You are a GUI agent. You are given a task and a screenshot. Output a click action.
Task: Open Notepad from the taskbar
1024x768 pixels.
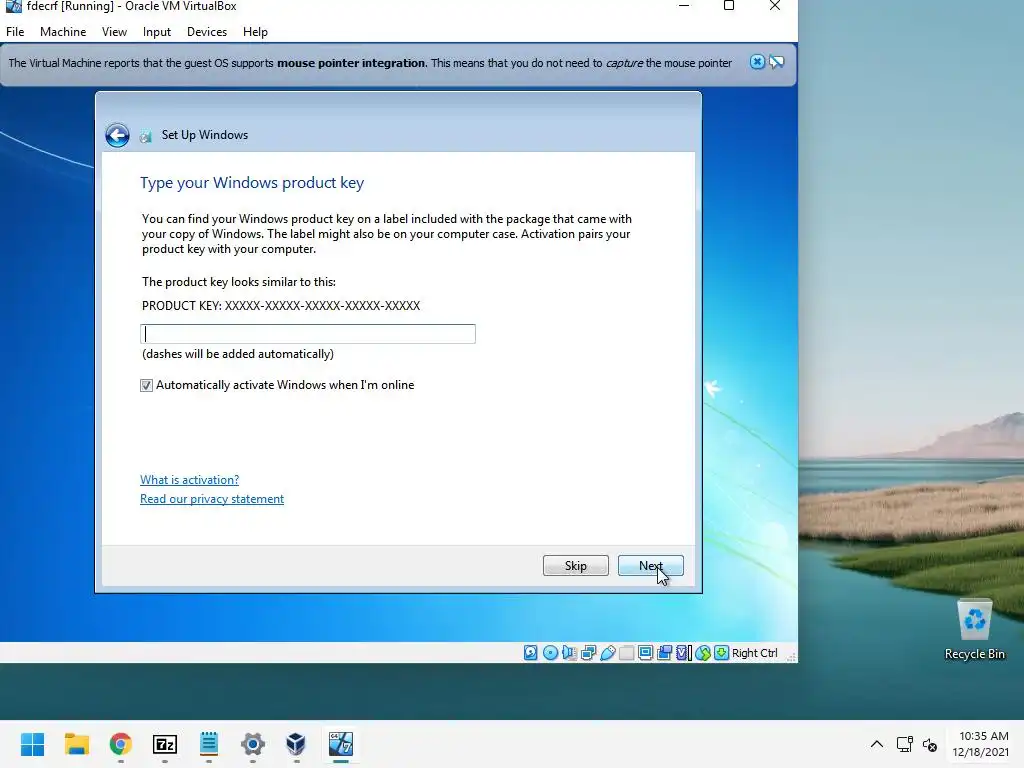[209, 744]
